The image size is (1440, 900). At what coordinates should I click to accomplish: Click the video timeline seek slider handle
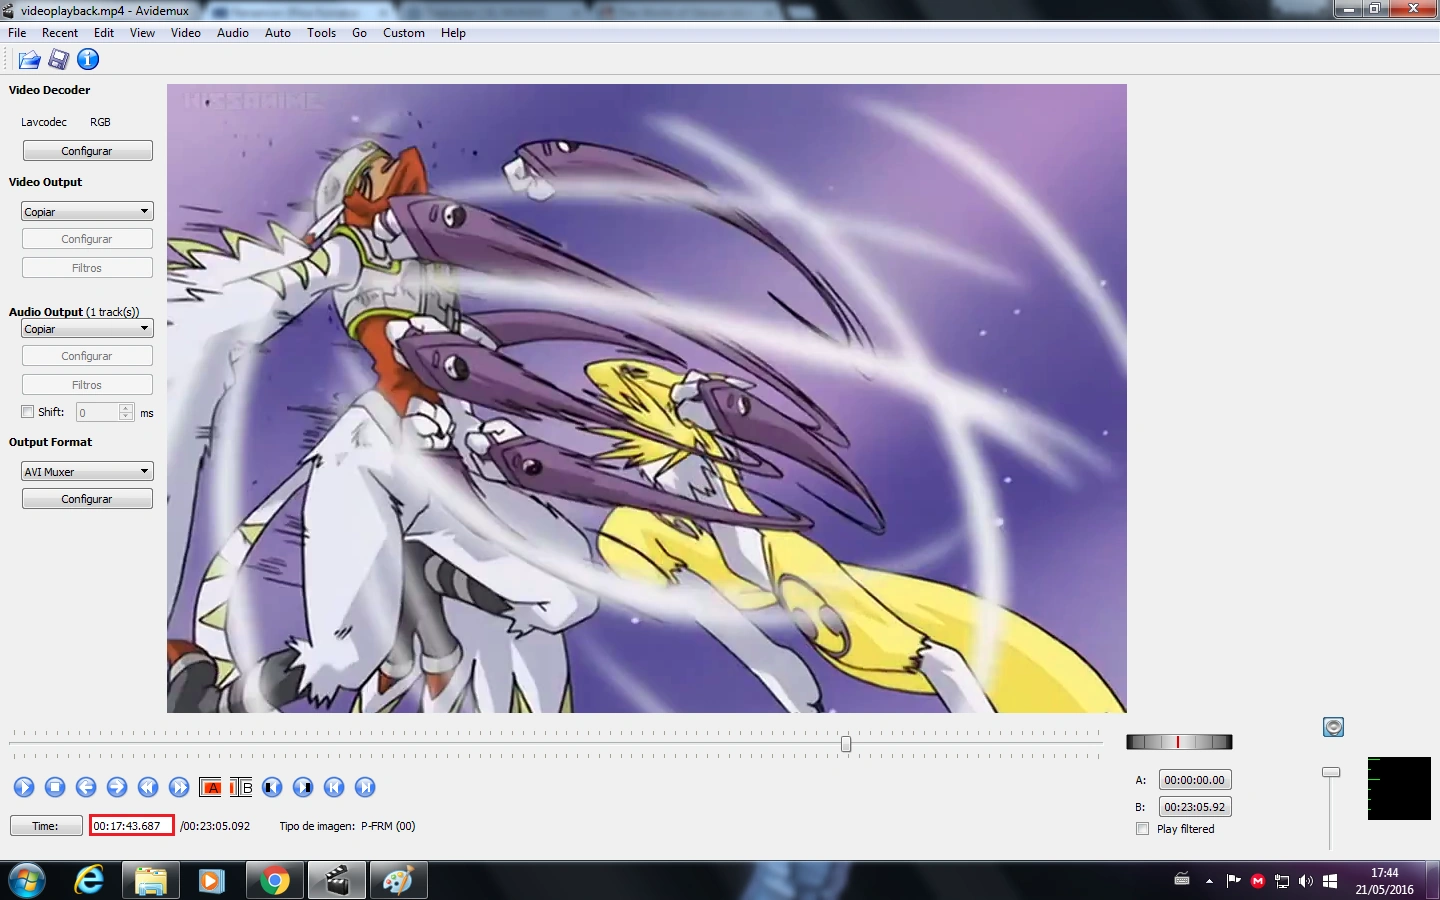[846, 744]
